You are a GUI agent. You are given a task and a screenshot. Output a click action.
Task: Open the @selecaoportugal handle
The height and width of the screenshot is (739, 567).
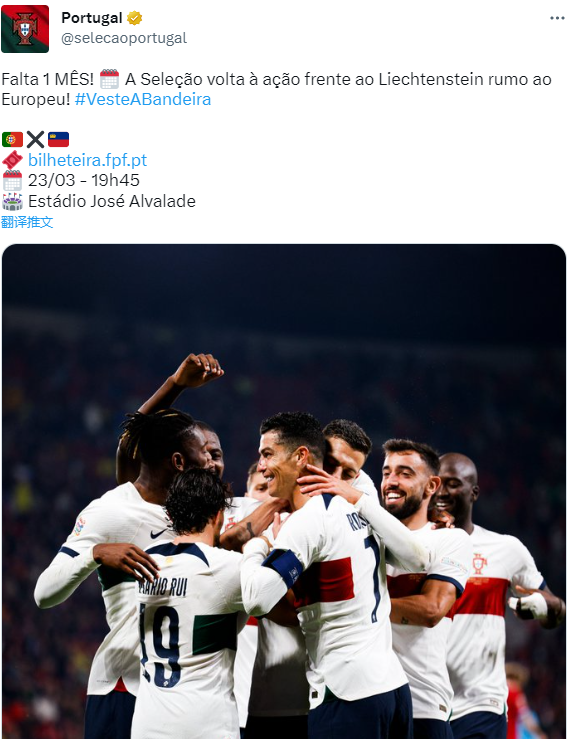click(x=124, y=38)
